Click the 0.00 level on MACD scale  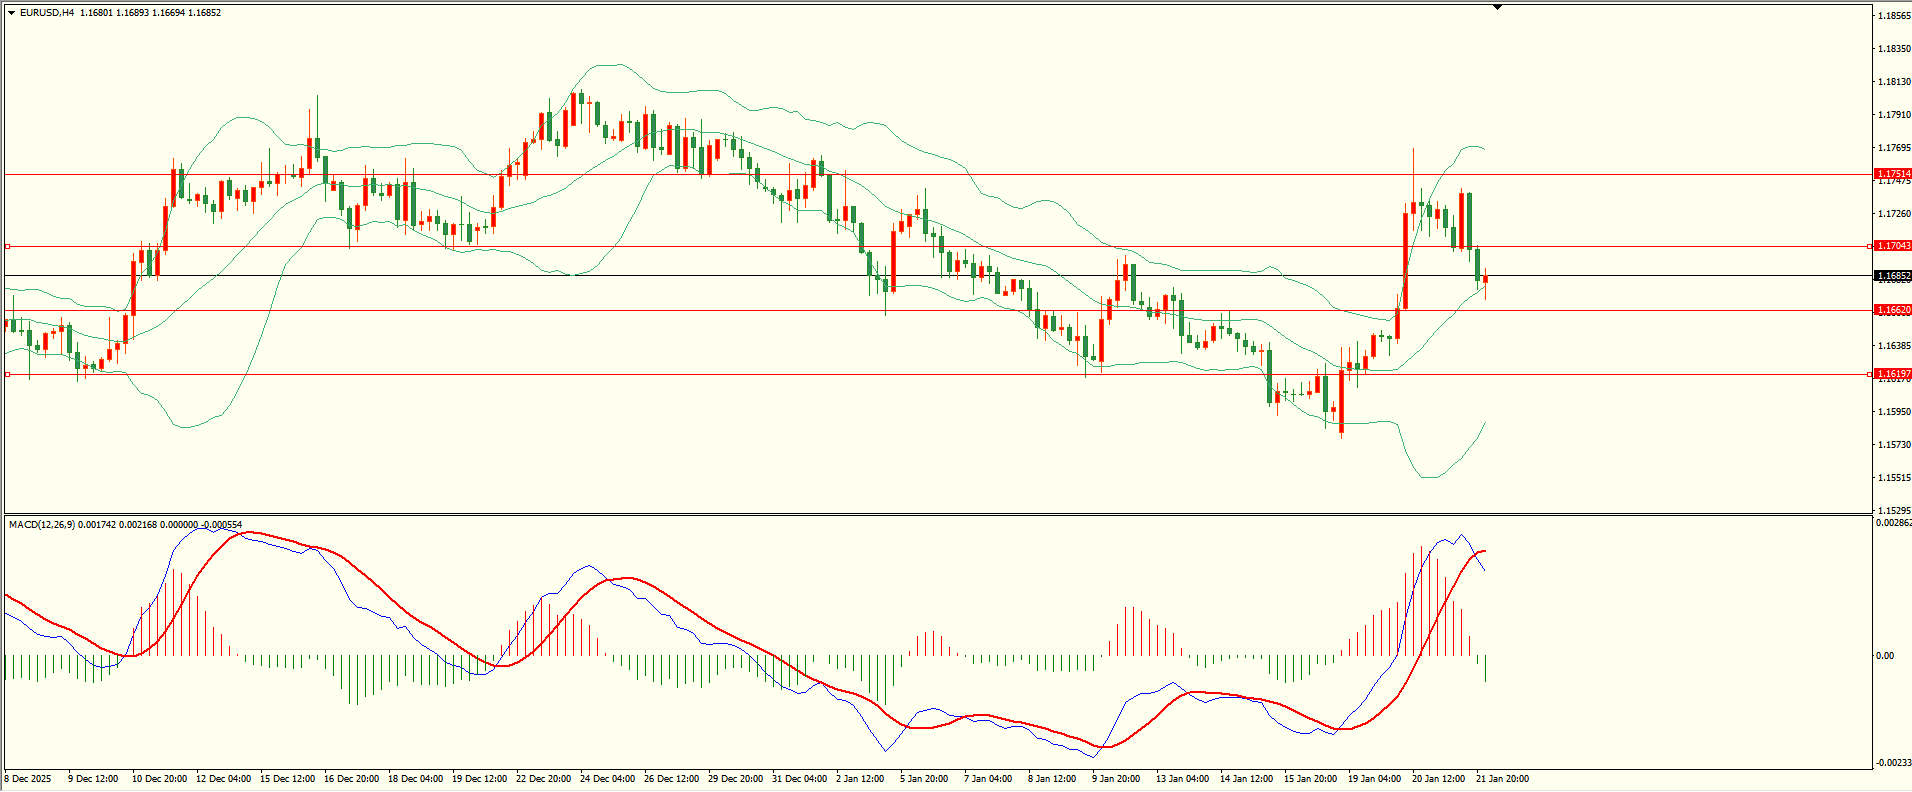coord(1885,656)
